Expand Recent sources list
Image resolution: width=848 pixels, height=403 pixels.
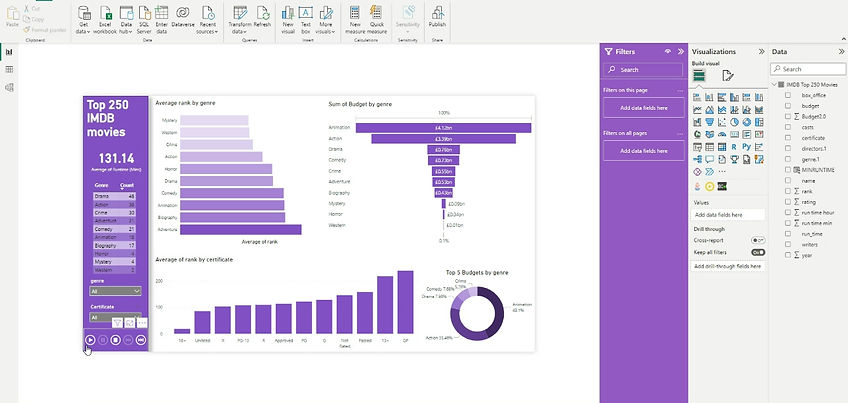pyautogui.click(x=208, y=20)
